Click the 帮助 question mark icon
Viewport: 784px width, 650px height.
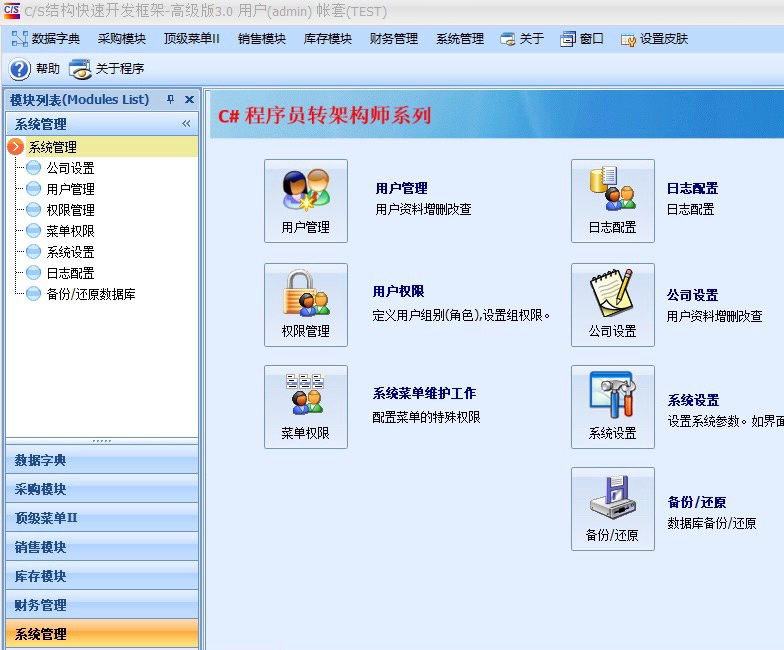[x=20, y=69]
